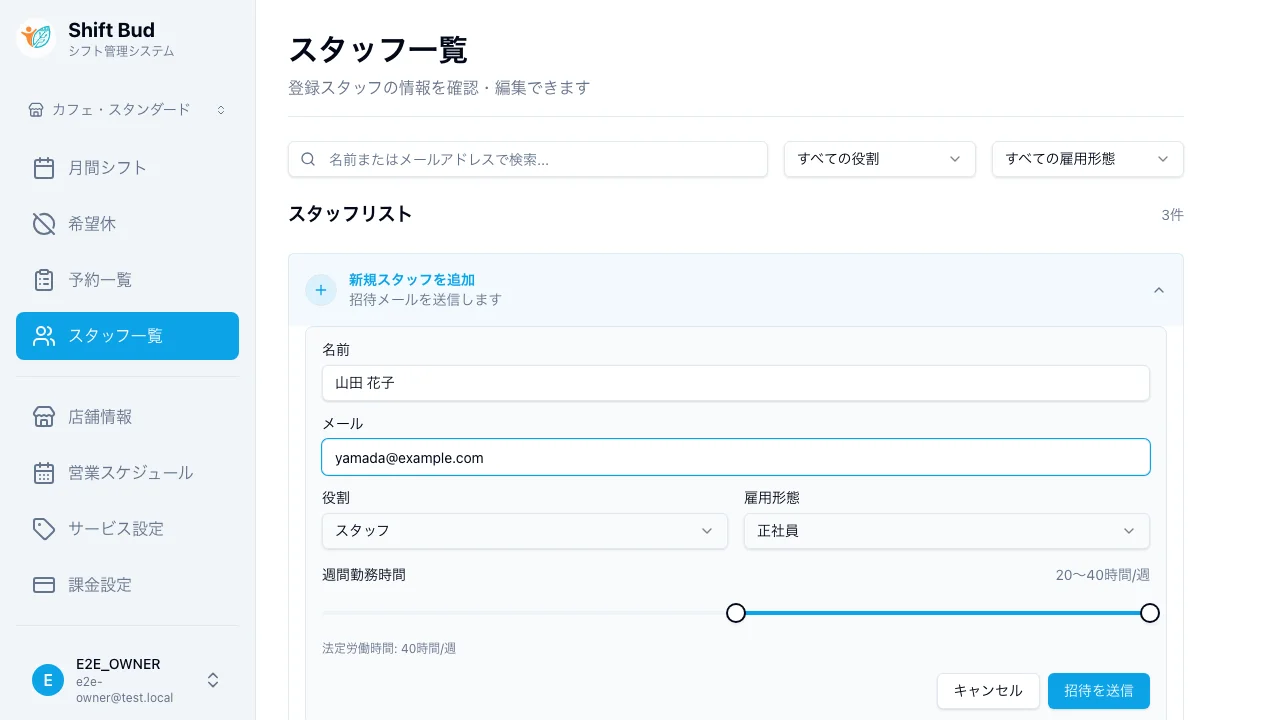Select the 店舗情報 shop icon
Image resolution: width=1280 pixels, height=720 pixels.
(44, 417)
